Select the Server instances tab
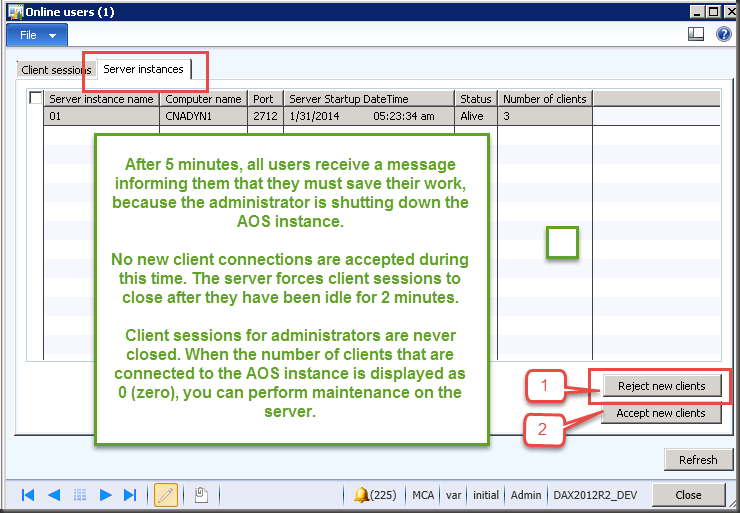This screenshot has width=740, height=513. click(x=143, y=70)
